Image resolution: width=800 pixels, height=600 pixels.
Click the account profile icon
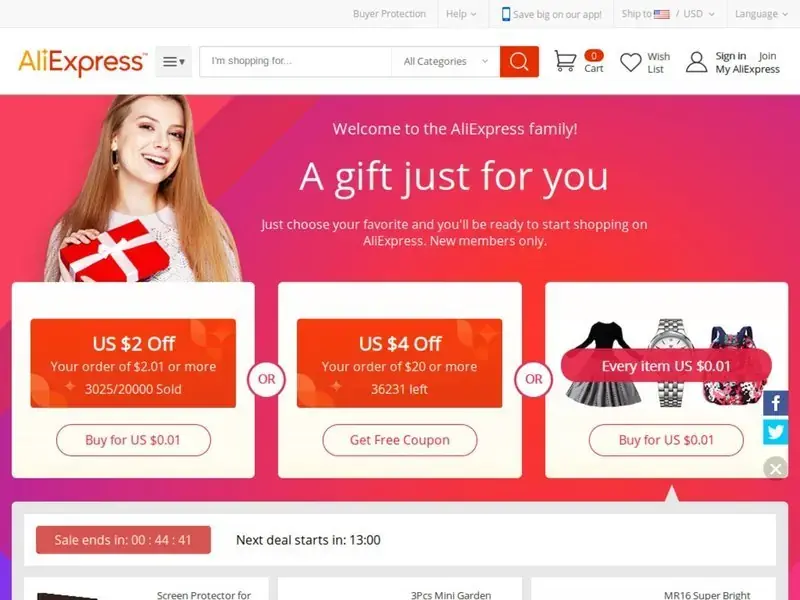pyautogui.click(x=696, y=62)
